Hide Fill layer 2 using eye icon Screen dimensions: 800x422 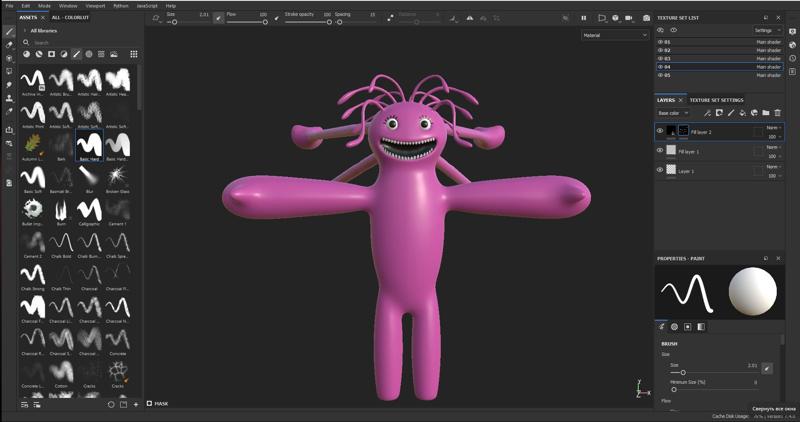click(660, 131)
